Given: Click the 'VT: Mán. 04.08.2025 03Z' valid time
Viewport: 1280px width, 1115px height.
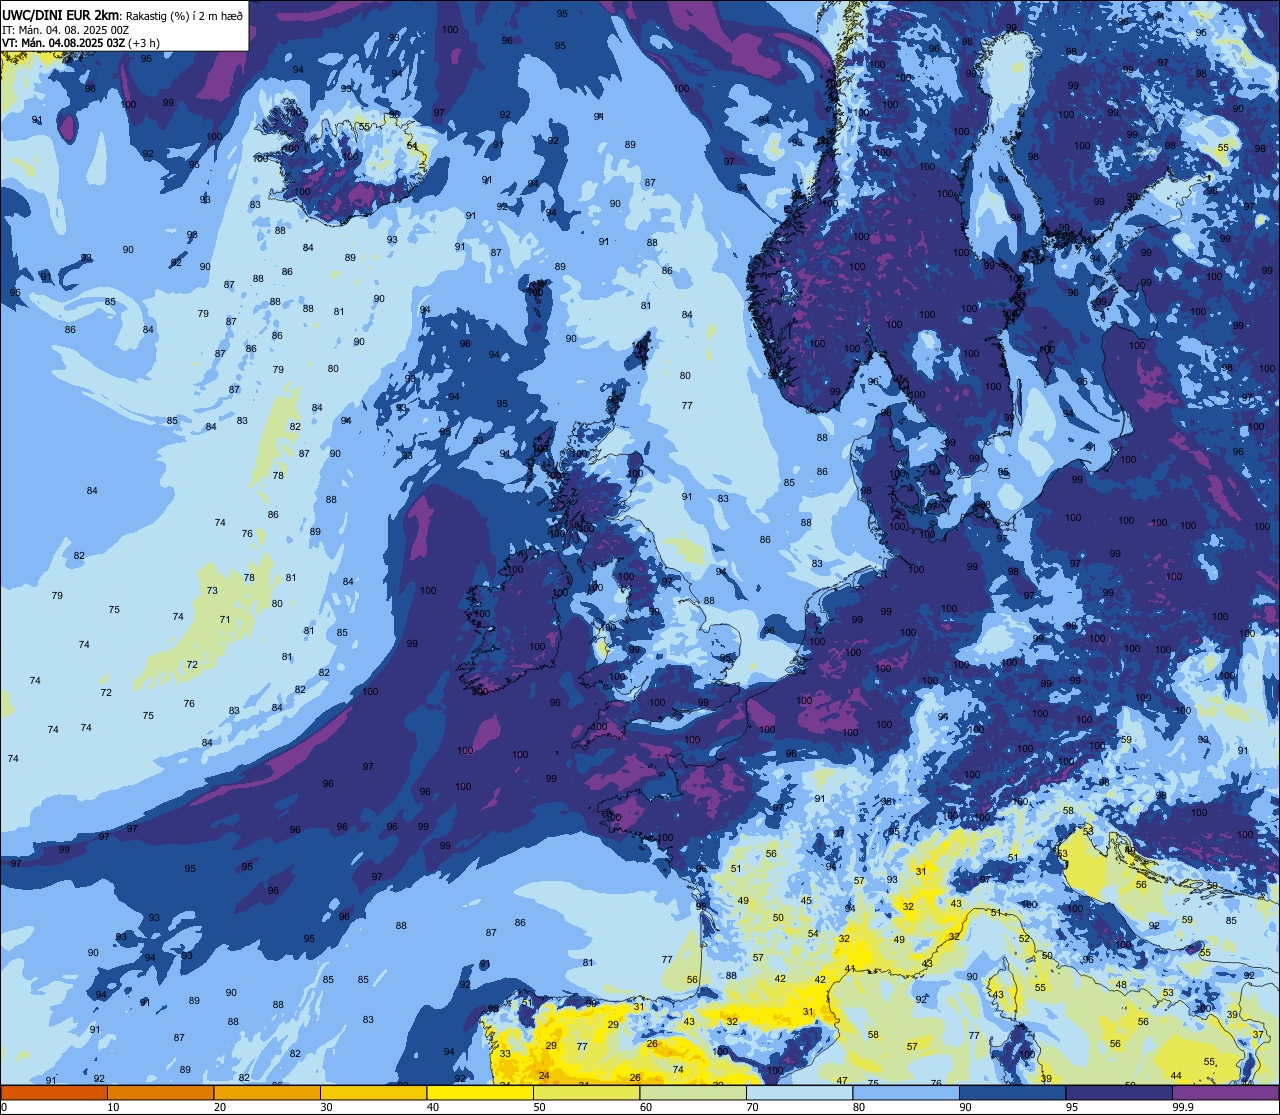Looking at the screenshot, I should pyautogui.click(x=63, y=43).
